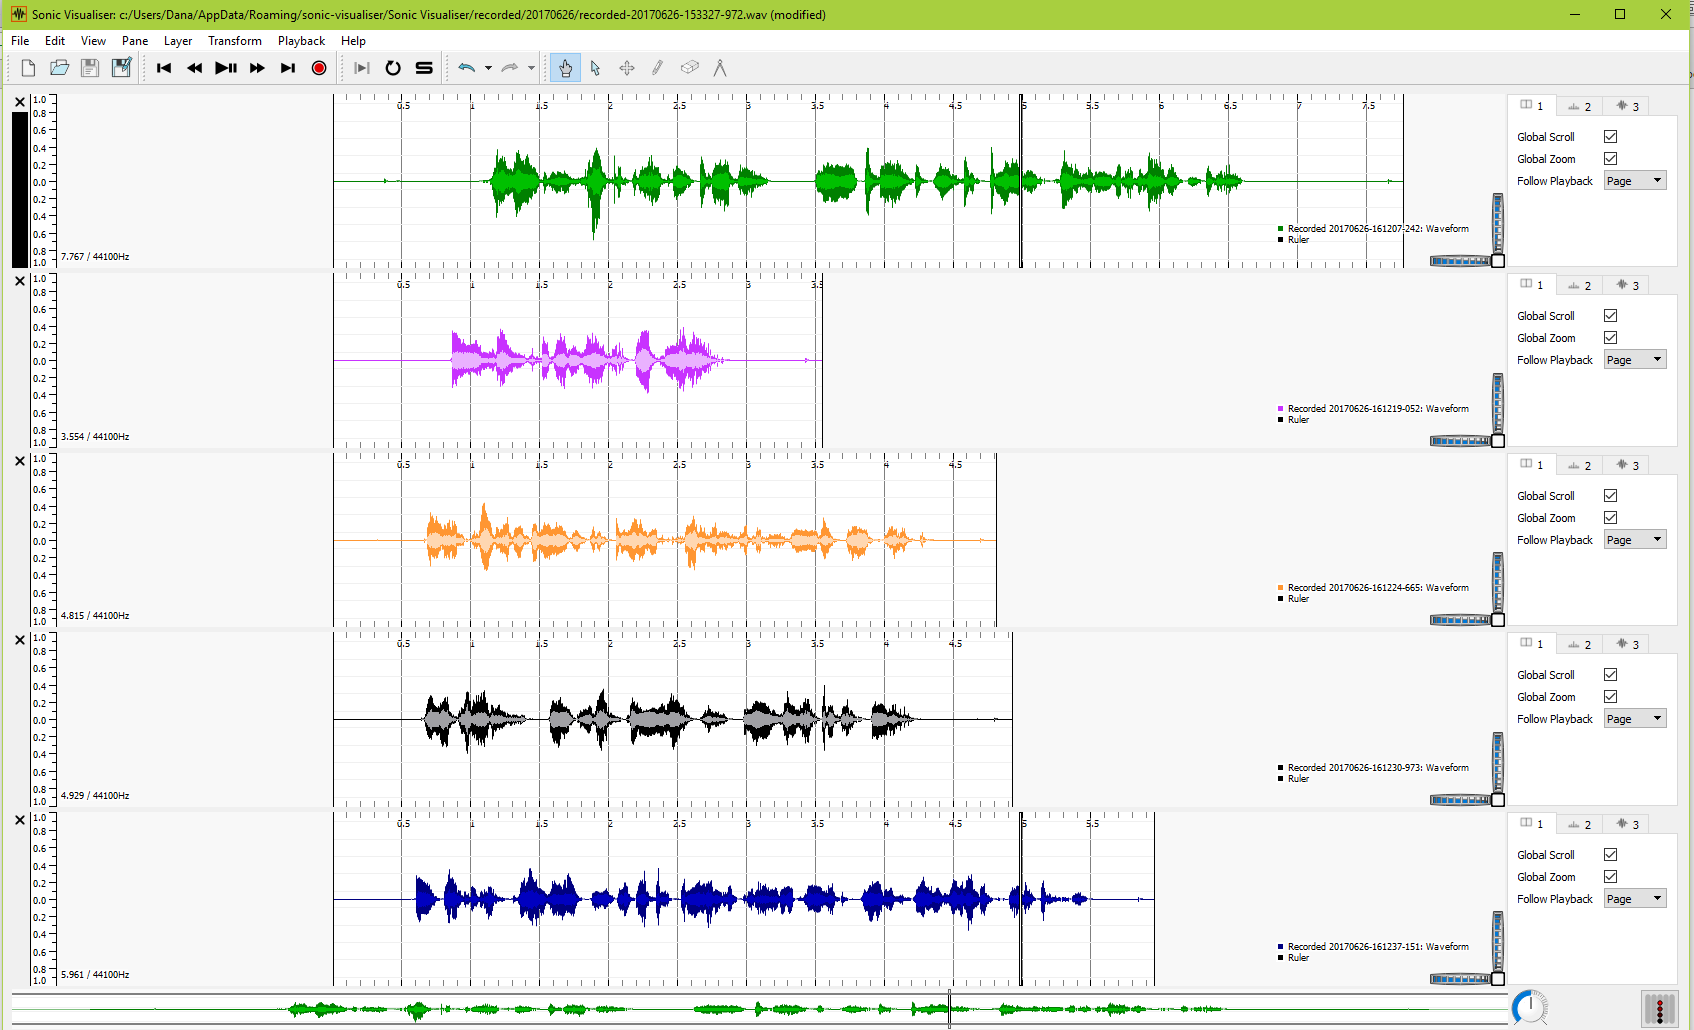The image size is (1694, 1030).
Task: Toggle Global Zoom for the purple waveform pane
Action: click(x=1610, y=338)
